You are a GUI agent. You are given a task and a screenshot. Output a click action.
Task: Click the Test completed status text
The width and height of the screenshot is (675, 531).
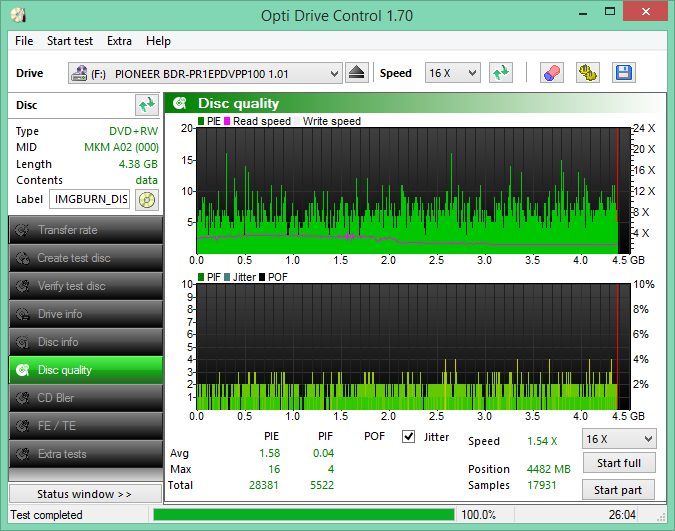[46, 515]
